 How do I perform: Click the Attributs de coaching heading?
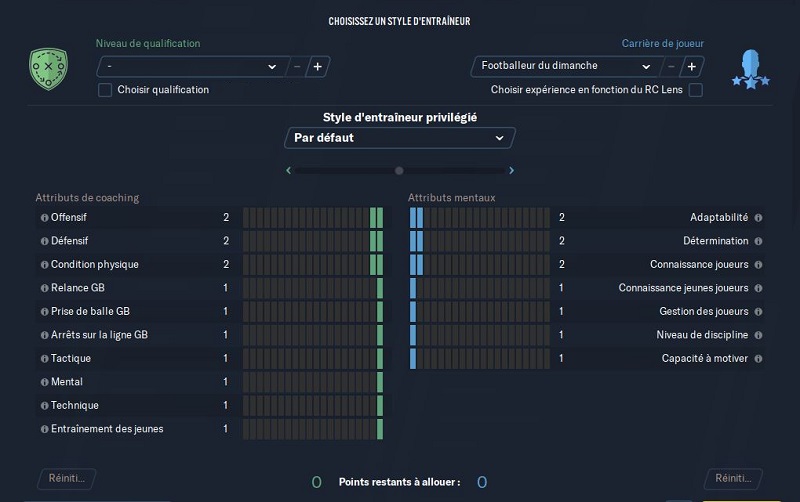point(87,198)
